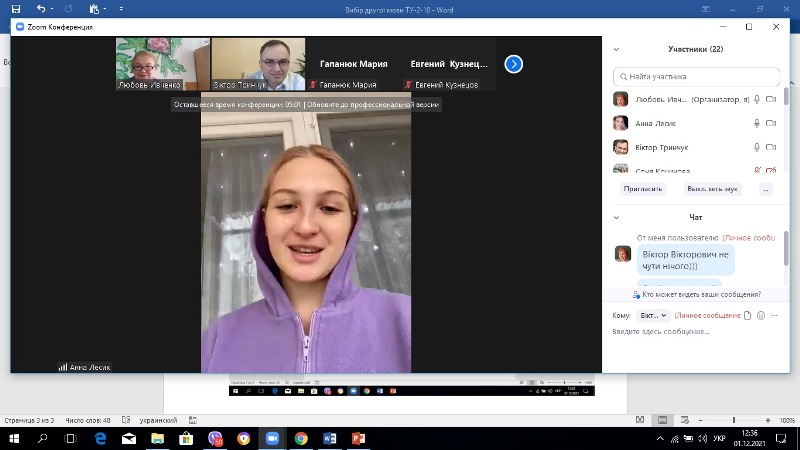Open File Explorer from taskbar

click(158, 439)
